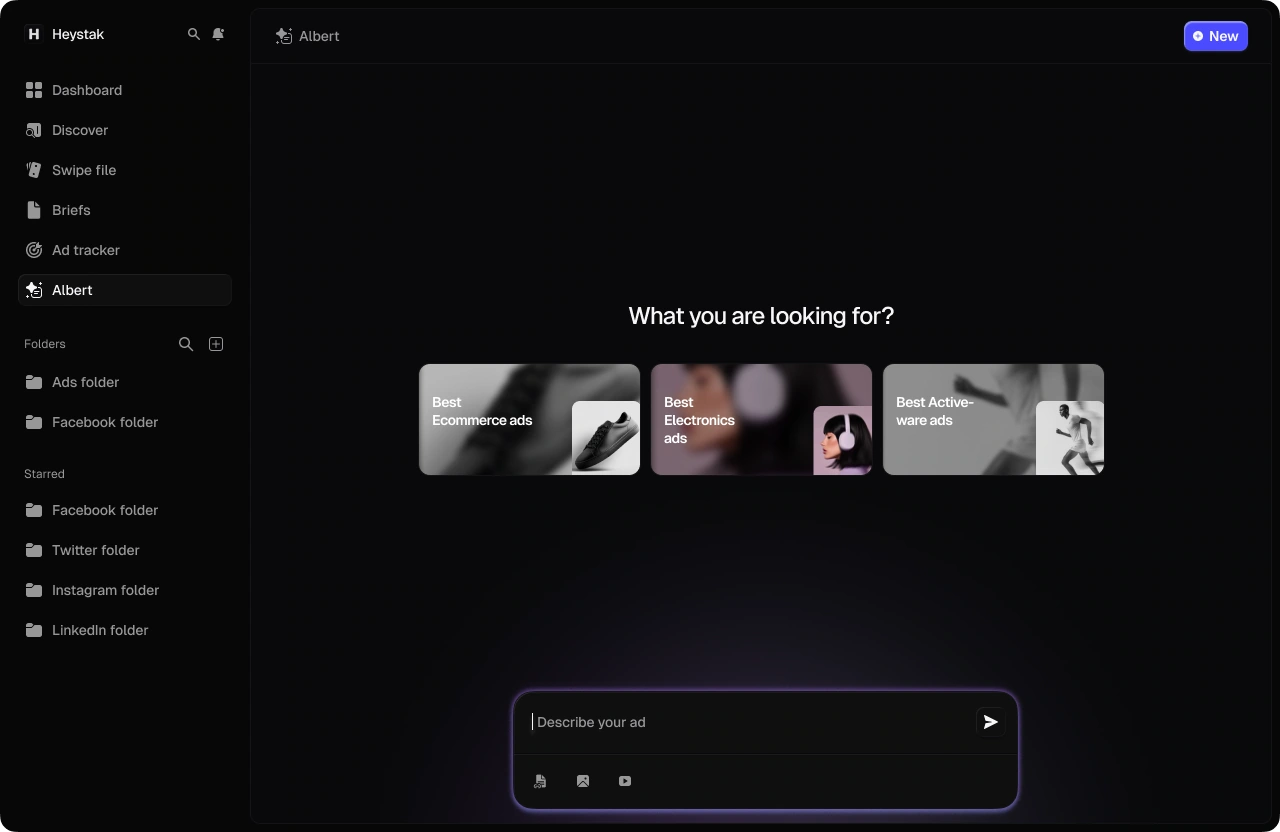Focus the Describe your ad input
Screen dimensions: 1280x832
[750, 722]
